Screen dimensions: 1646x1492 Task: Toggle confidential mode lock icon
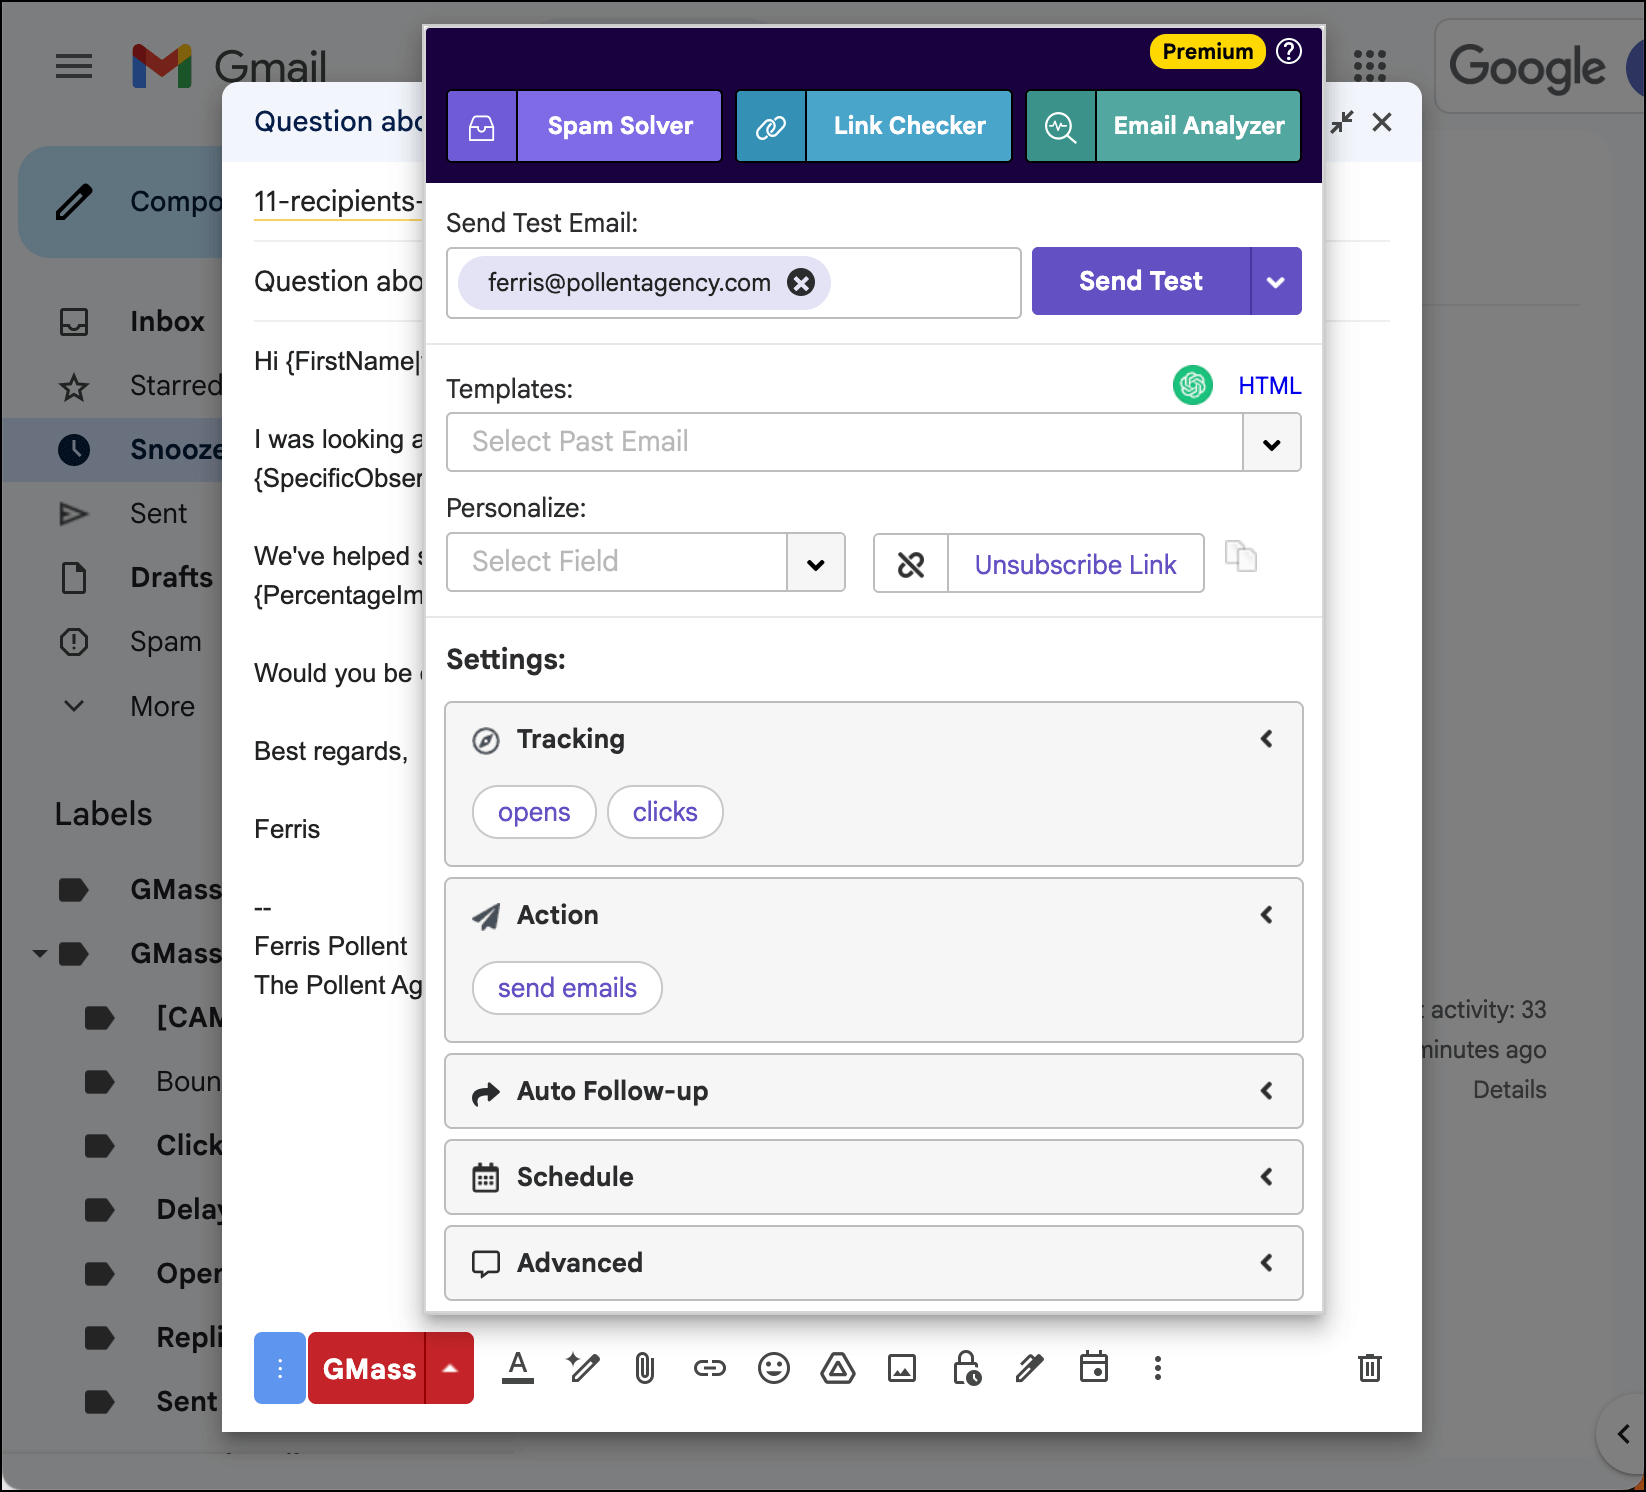(x=967, y=1367)
